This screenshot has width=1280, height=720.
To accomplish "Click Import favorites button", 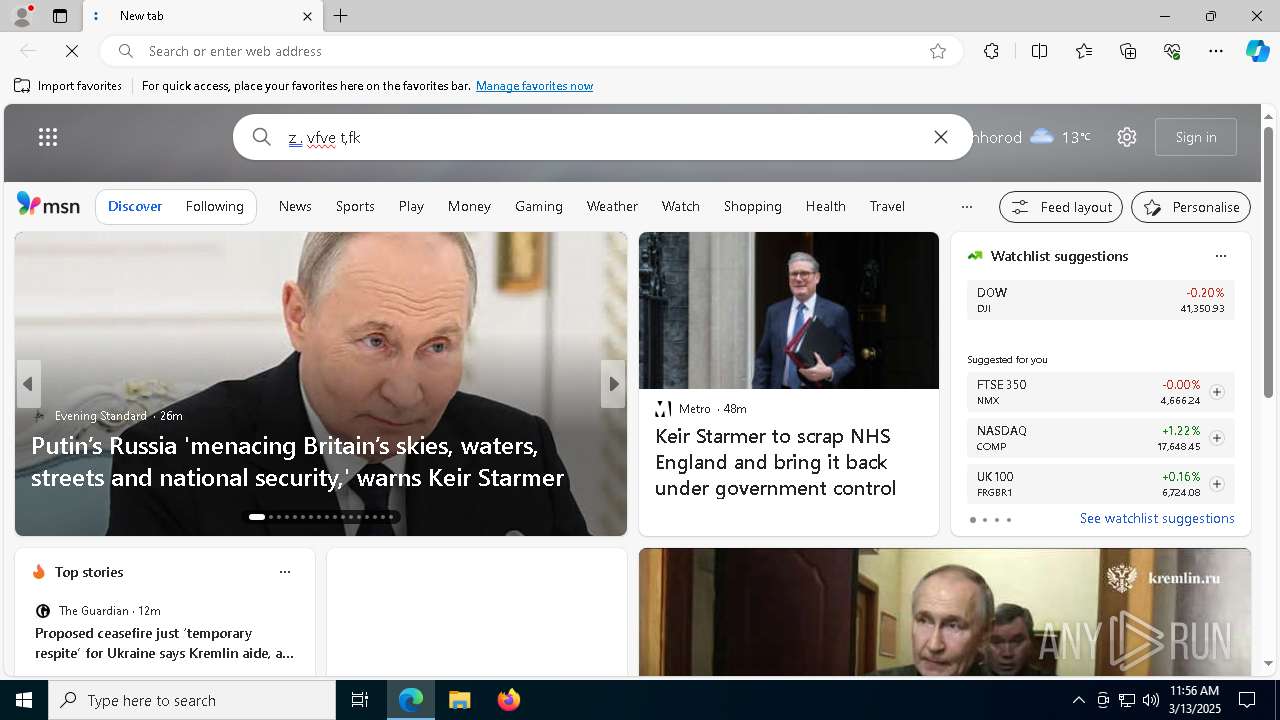I will pos(68,86).
